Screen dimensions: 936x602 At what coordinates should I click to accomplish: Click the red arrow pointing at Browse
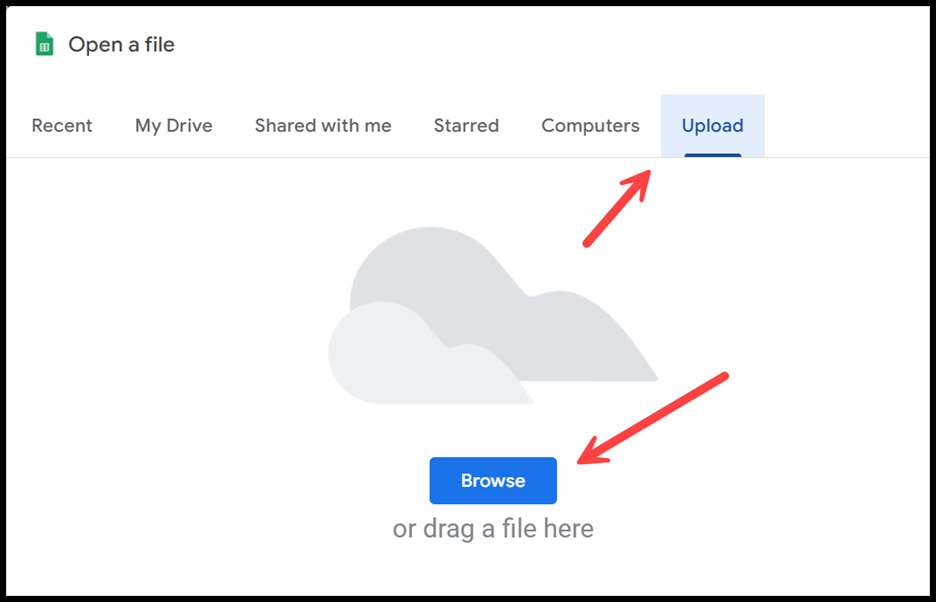[652, 419]
